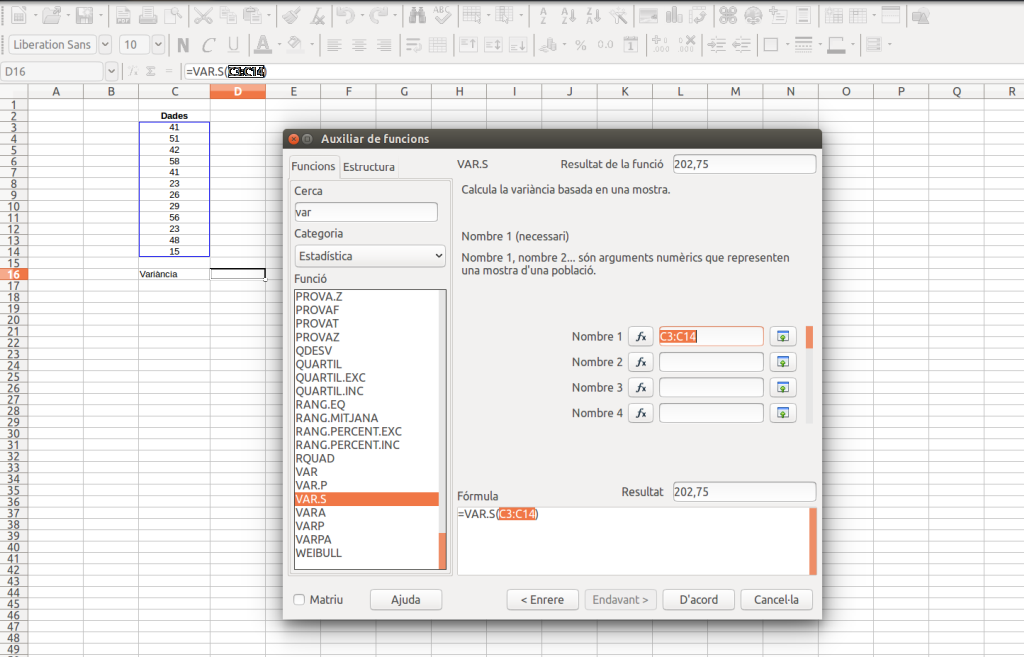Open the Name Box dropdown next to D16
Screen dimensions: 1024x657
111,72
